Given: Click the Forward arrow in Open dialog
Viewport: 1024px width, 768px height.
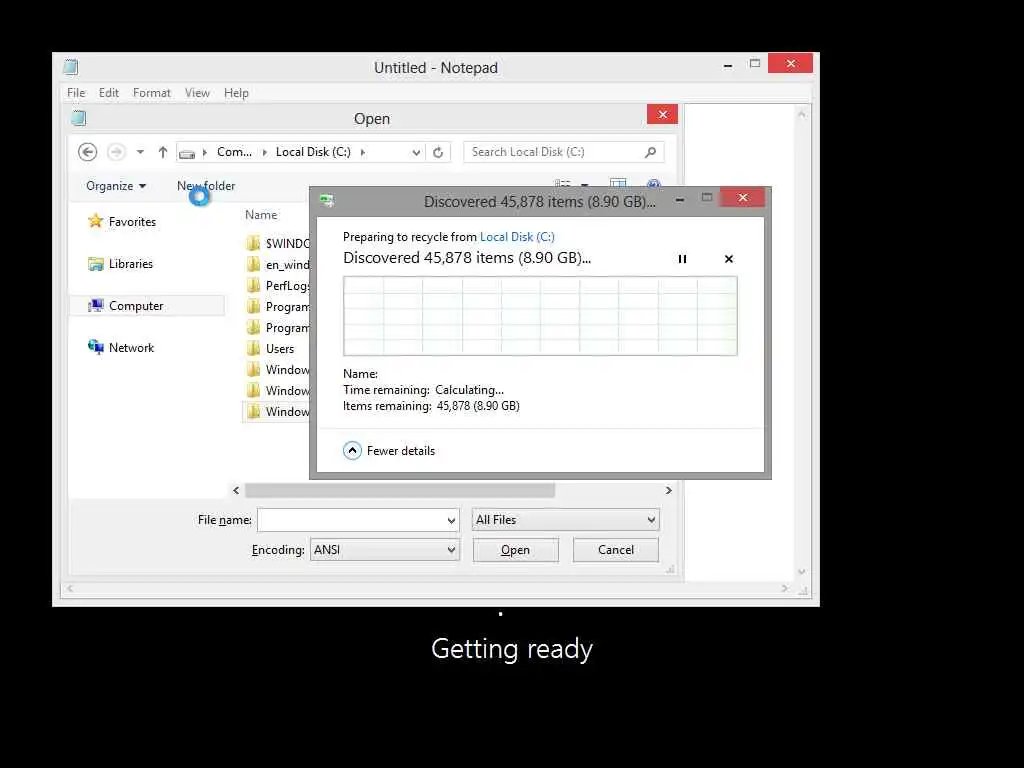Looking at the screenshot, I should (x=116, y=152).
